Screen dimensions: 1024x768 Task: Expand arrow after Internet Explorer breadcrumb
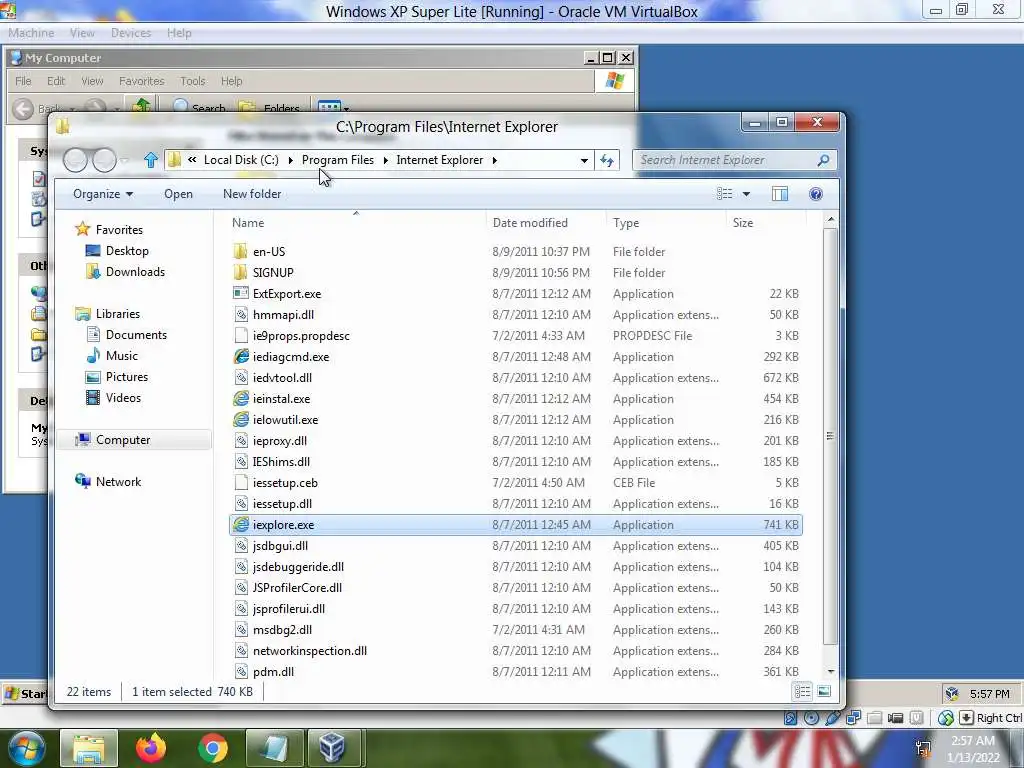(494, 160)
